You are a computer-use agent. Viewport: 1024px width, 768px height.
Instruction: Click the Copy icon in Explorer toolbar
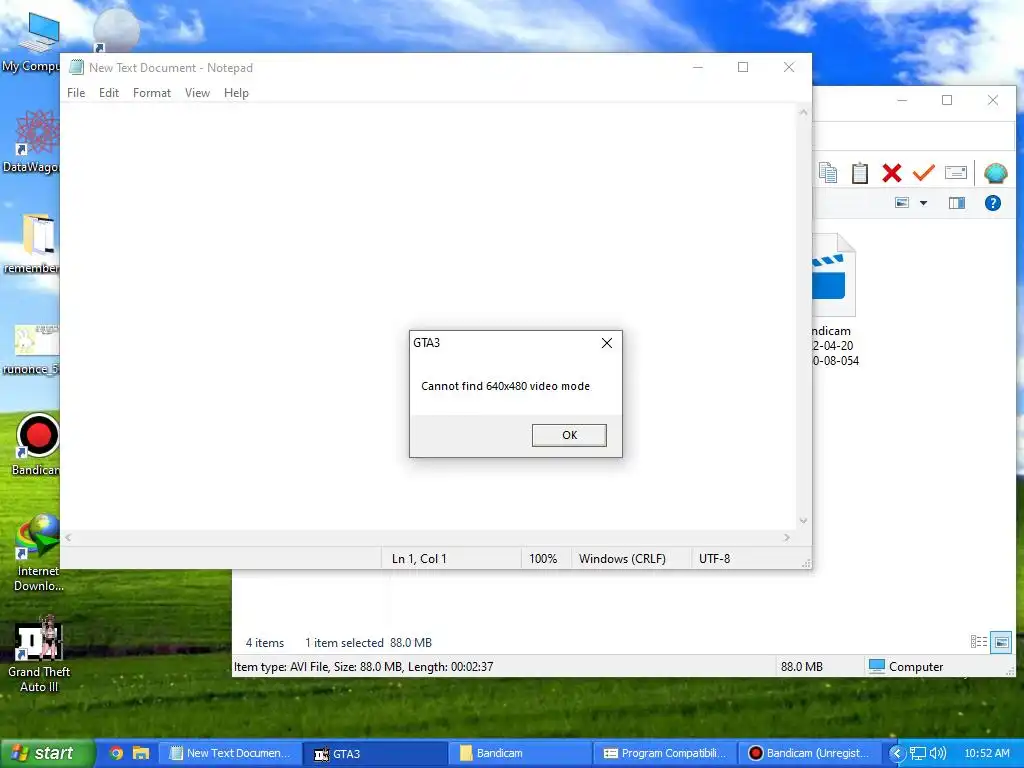point(827,172)
